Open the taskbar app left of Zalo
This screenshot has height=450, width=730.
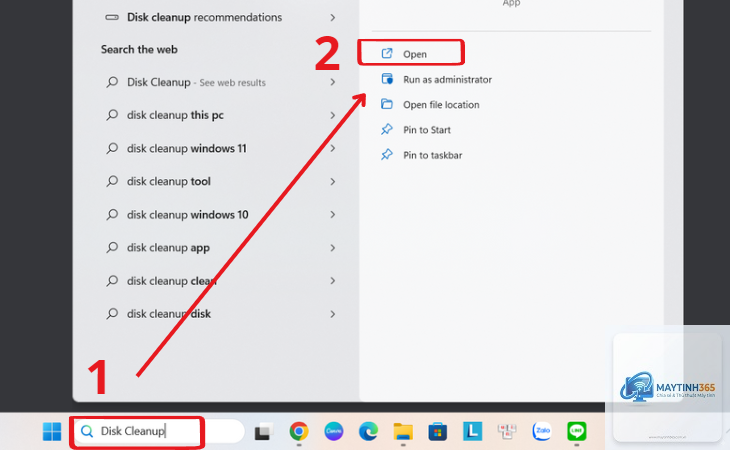pyautogui.click(x=507, y=431)
